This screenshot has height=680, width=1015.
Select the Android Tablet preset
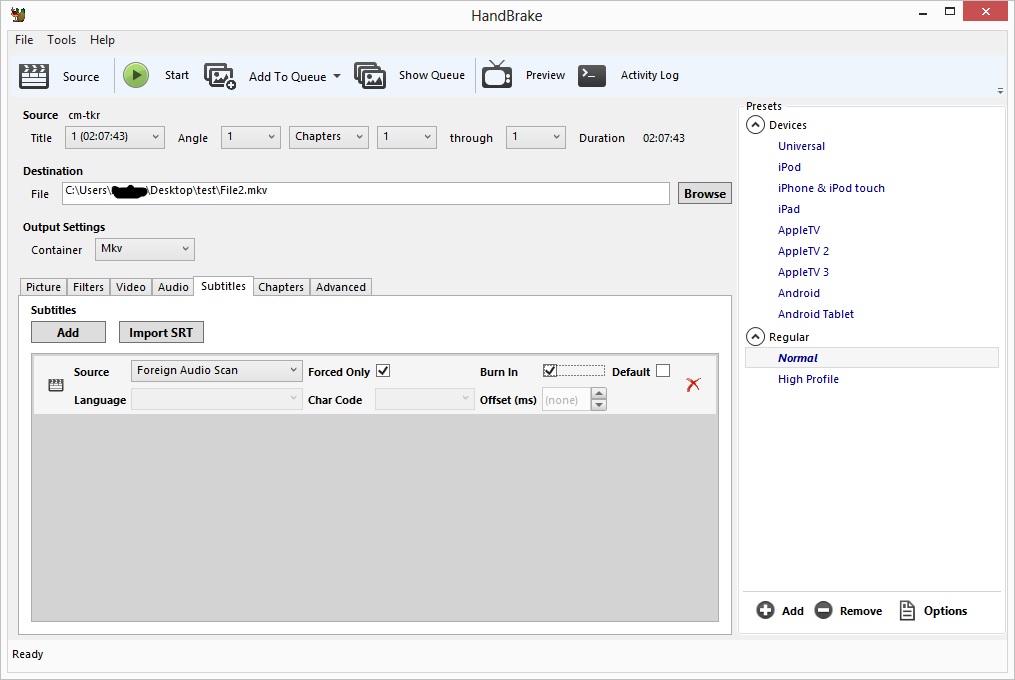tap(816, 314)
